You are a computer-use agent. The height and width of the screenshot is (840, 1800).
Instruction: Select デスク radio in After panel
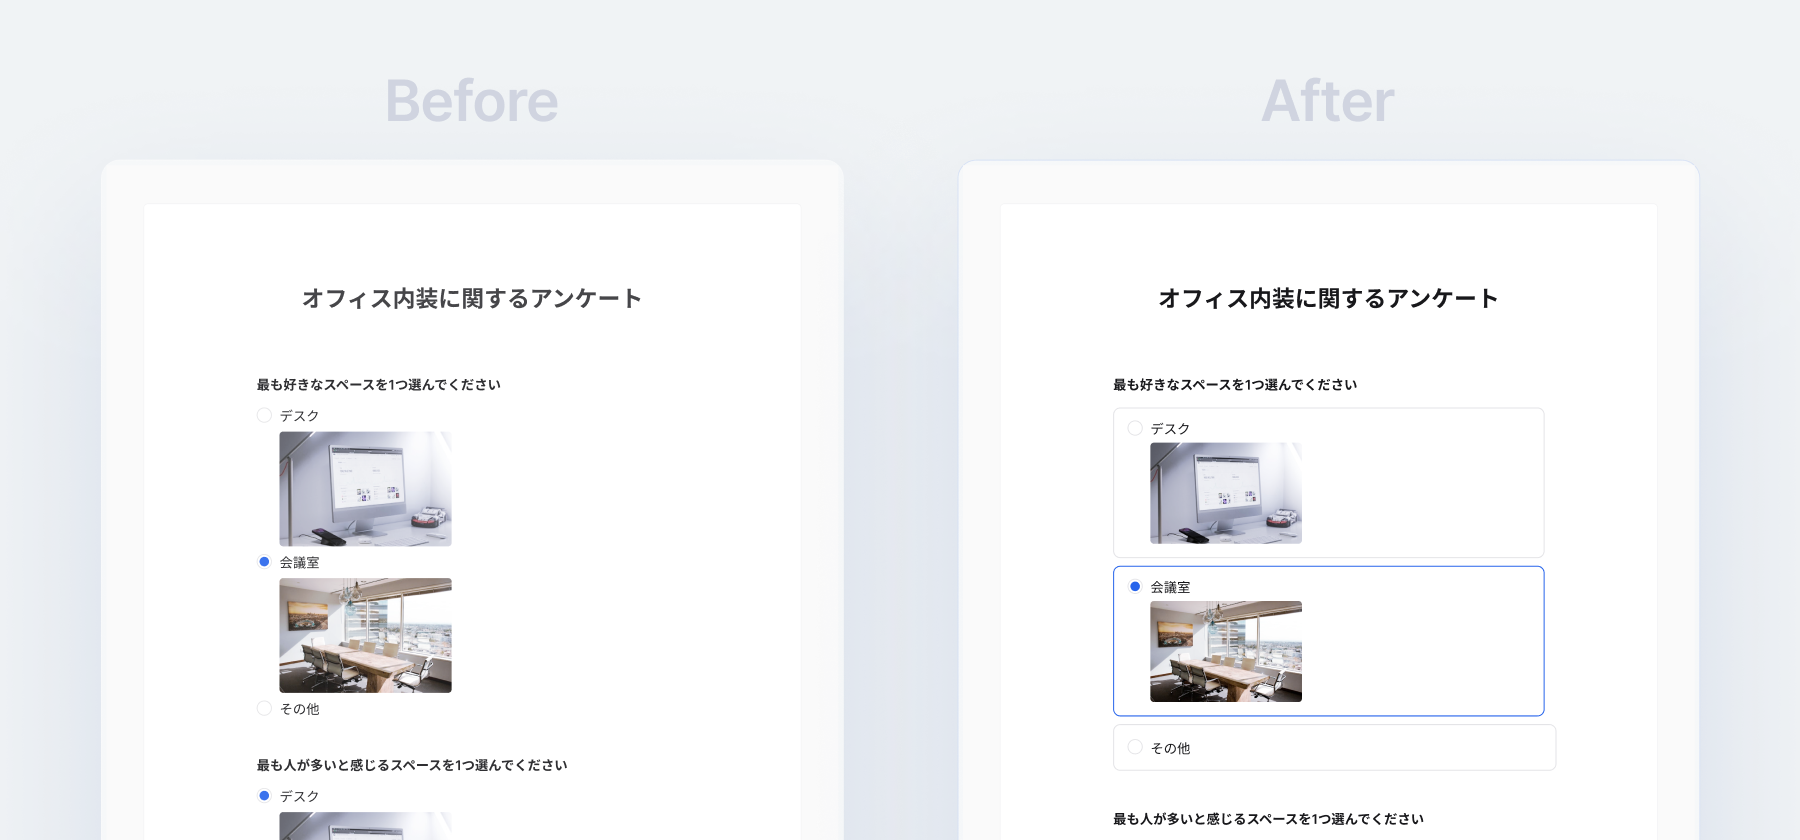[x=1135, y=428]
